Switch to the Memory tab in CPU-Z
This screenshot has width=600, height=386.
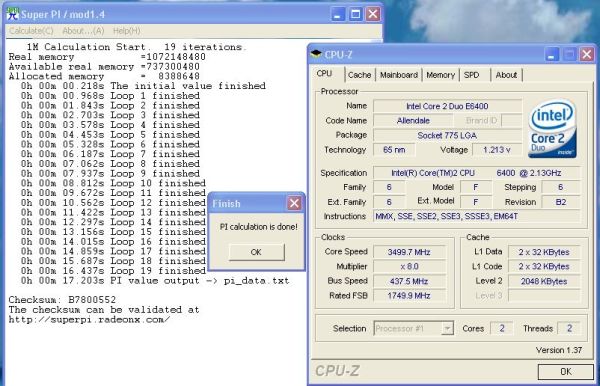pos(440,75)
